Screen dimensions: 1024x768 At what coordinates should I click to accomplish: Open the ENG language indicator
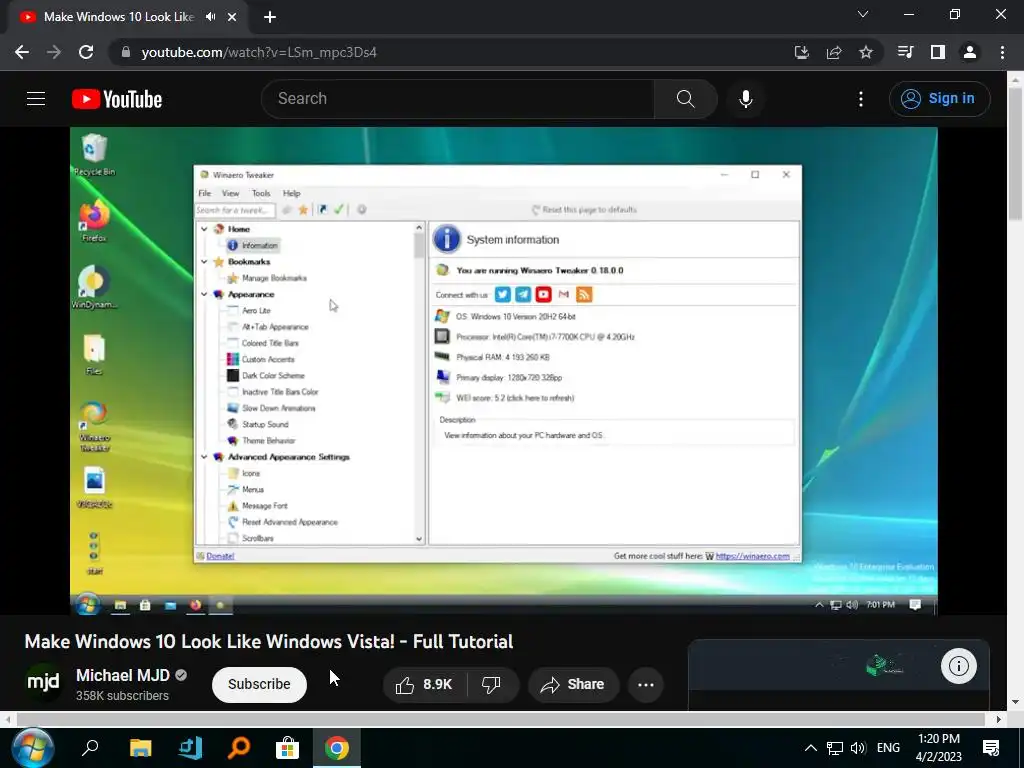[x=888, y=748]
